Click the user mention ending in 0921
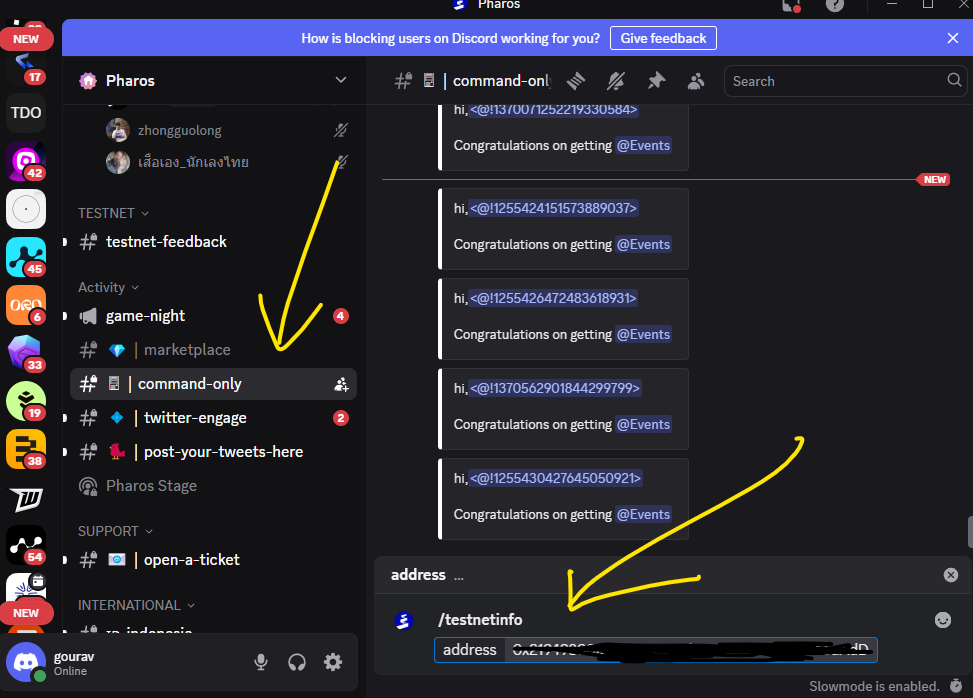The height and width of the screenshot is (698, 973). (x=555, y=478)
